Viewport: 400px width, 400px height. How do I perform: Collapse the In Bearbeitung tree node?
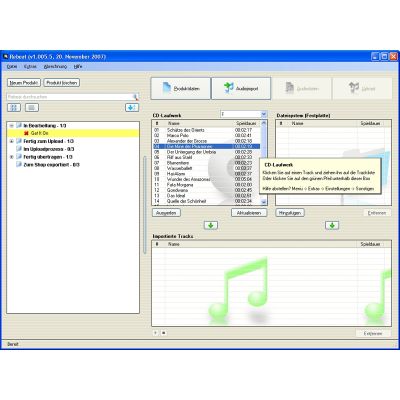(x=12, y=126)
